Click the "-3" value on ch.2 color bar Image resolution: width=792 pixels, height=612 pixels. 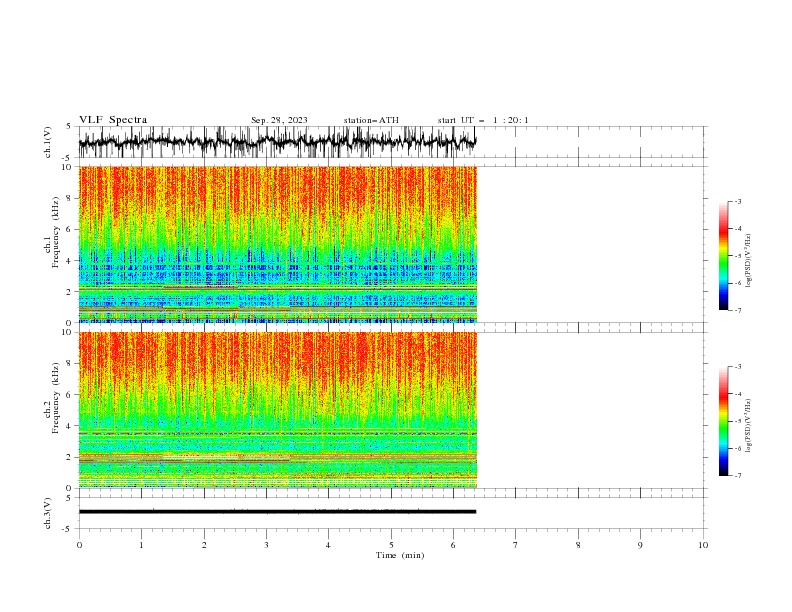(x=737, y=367)
